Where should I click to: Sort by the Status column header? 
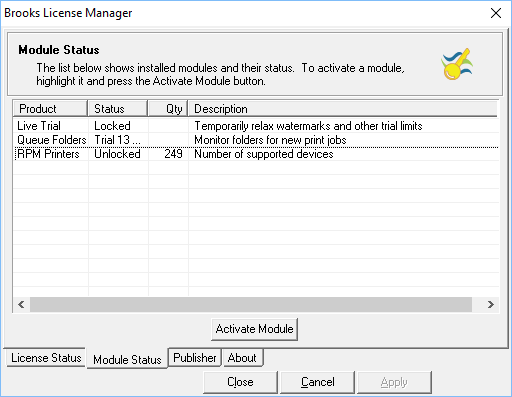point(118,109)
